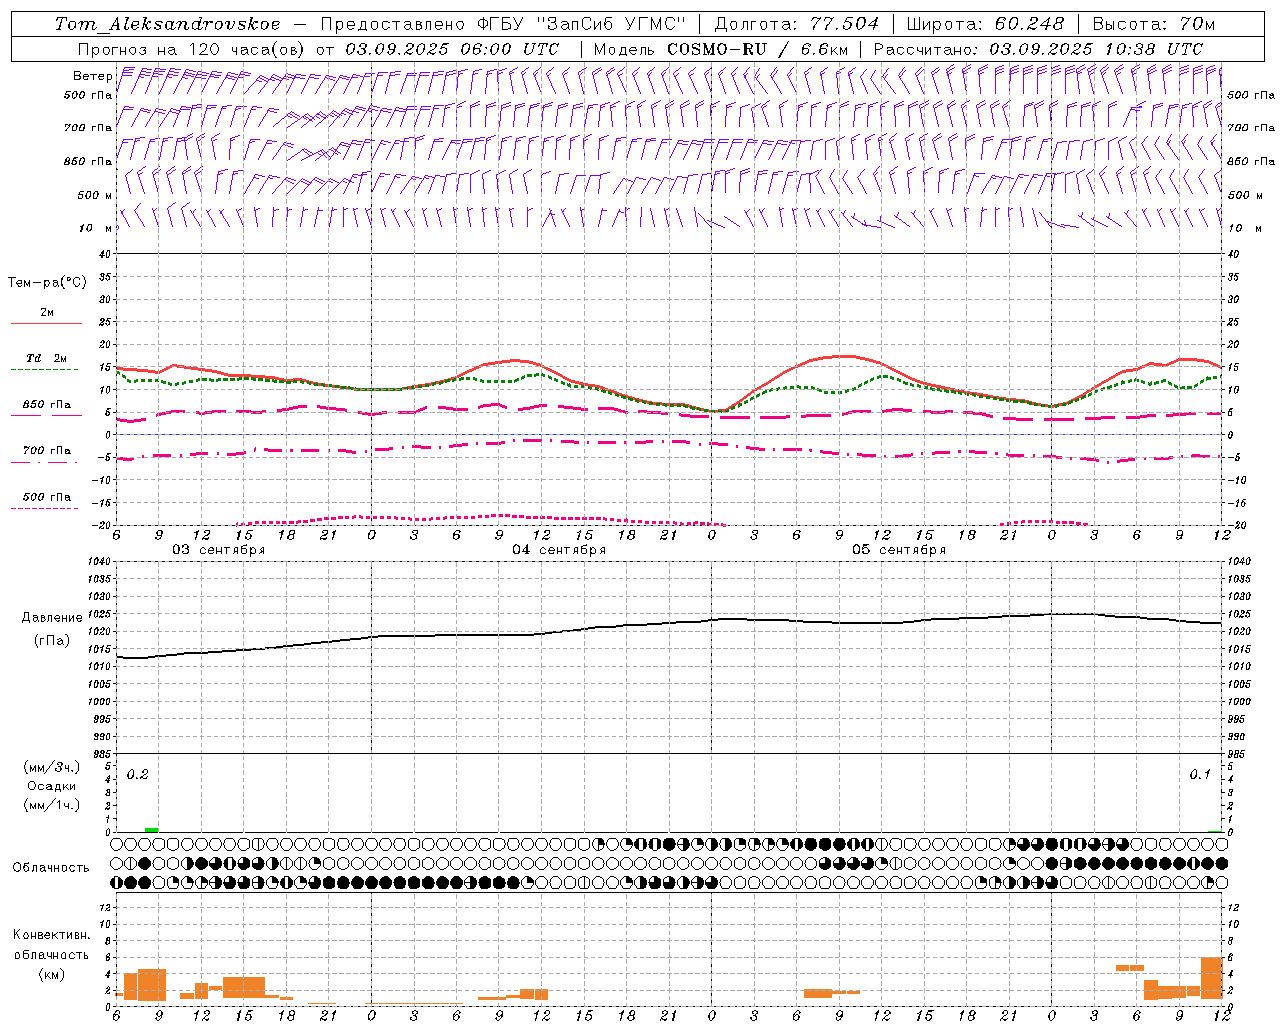Click the dashed line sample under Td 2м
This screenshot has height=1024, width=1280.
[44, 370]
